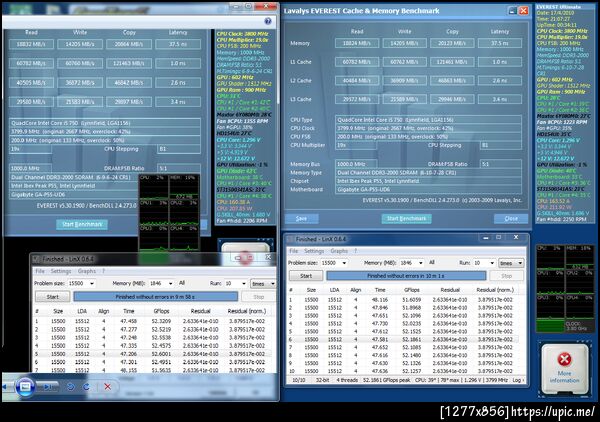Select row 1 with time 48.116 in right LinX
This screenshot has width=600, height=422.
(402, 300)
